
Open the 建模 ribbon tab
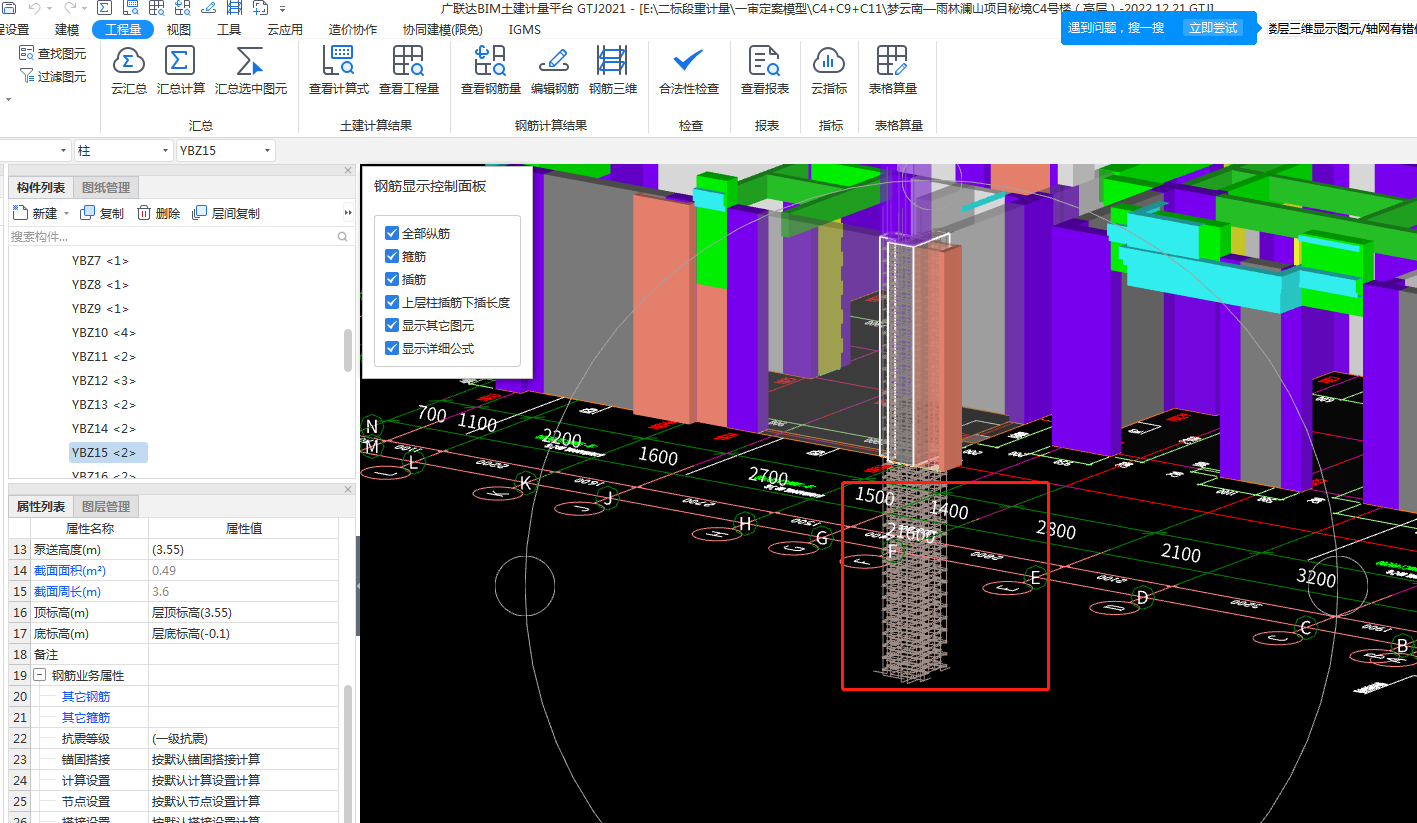(x=67, y=29)
